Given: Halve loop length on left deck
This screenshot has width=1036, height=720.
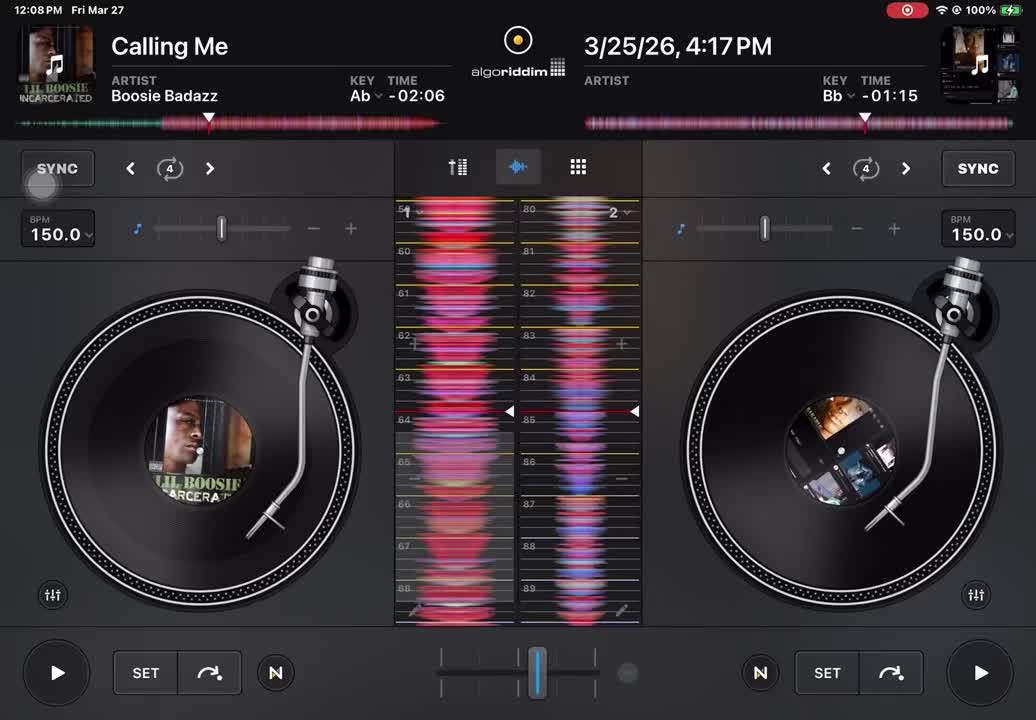Looking at the screenshot, I should [x=130, y=168].
